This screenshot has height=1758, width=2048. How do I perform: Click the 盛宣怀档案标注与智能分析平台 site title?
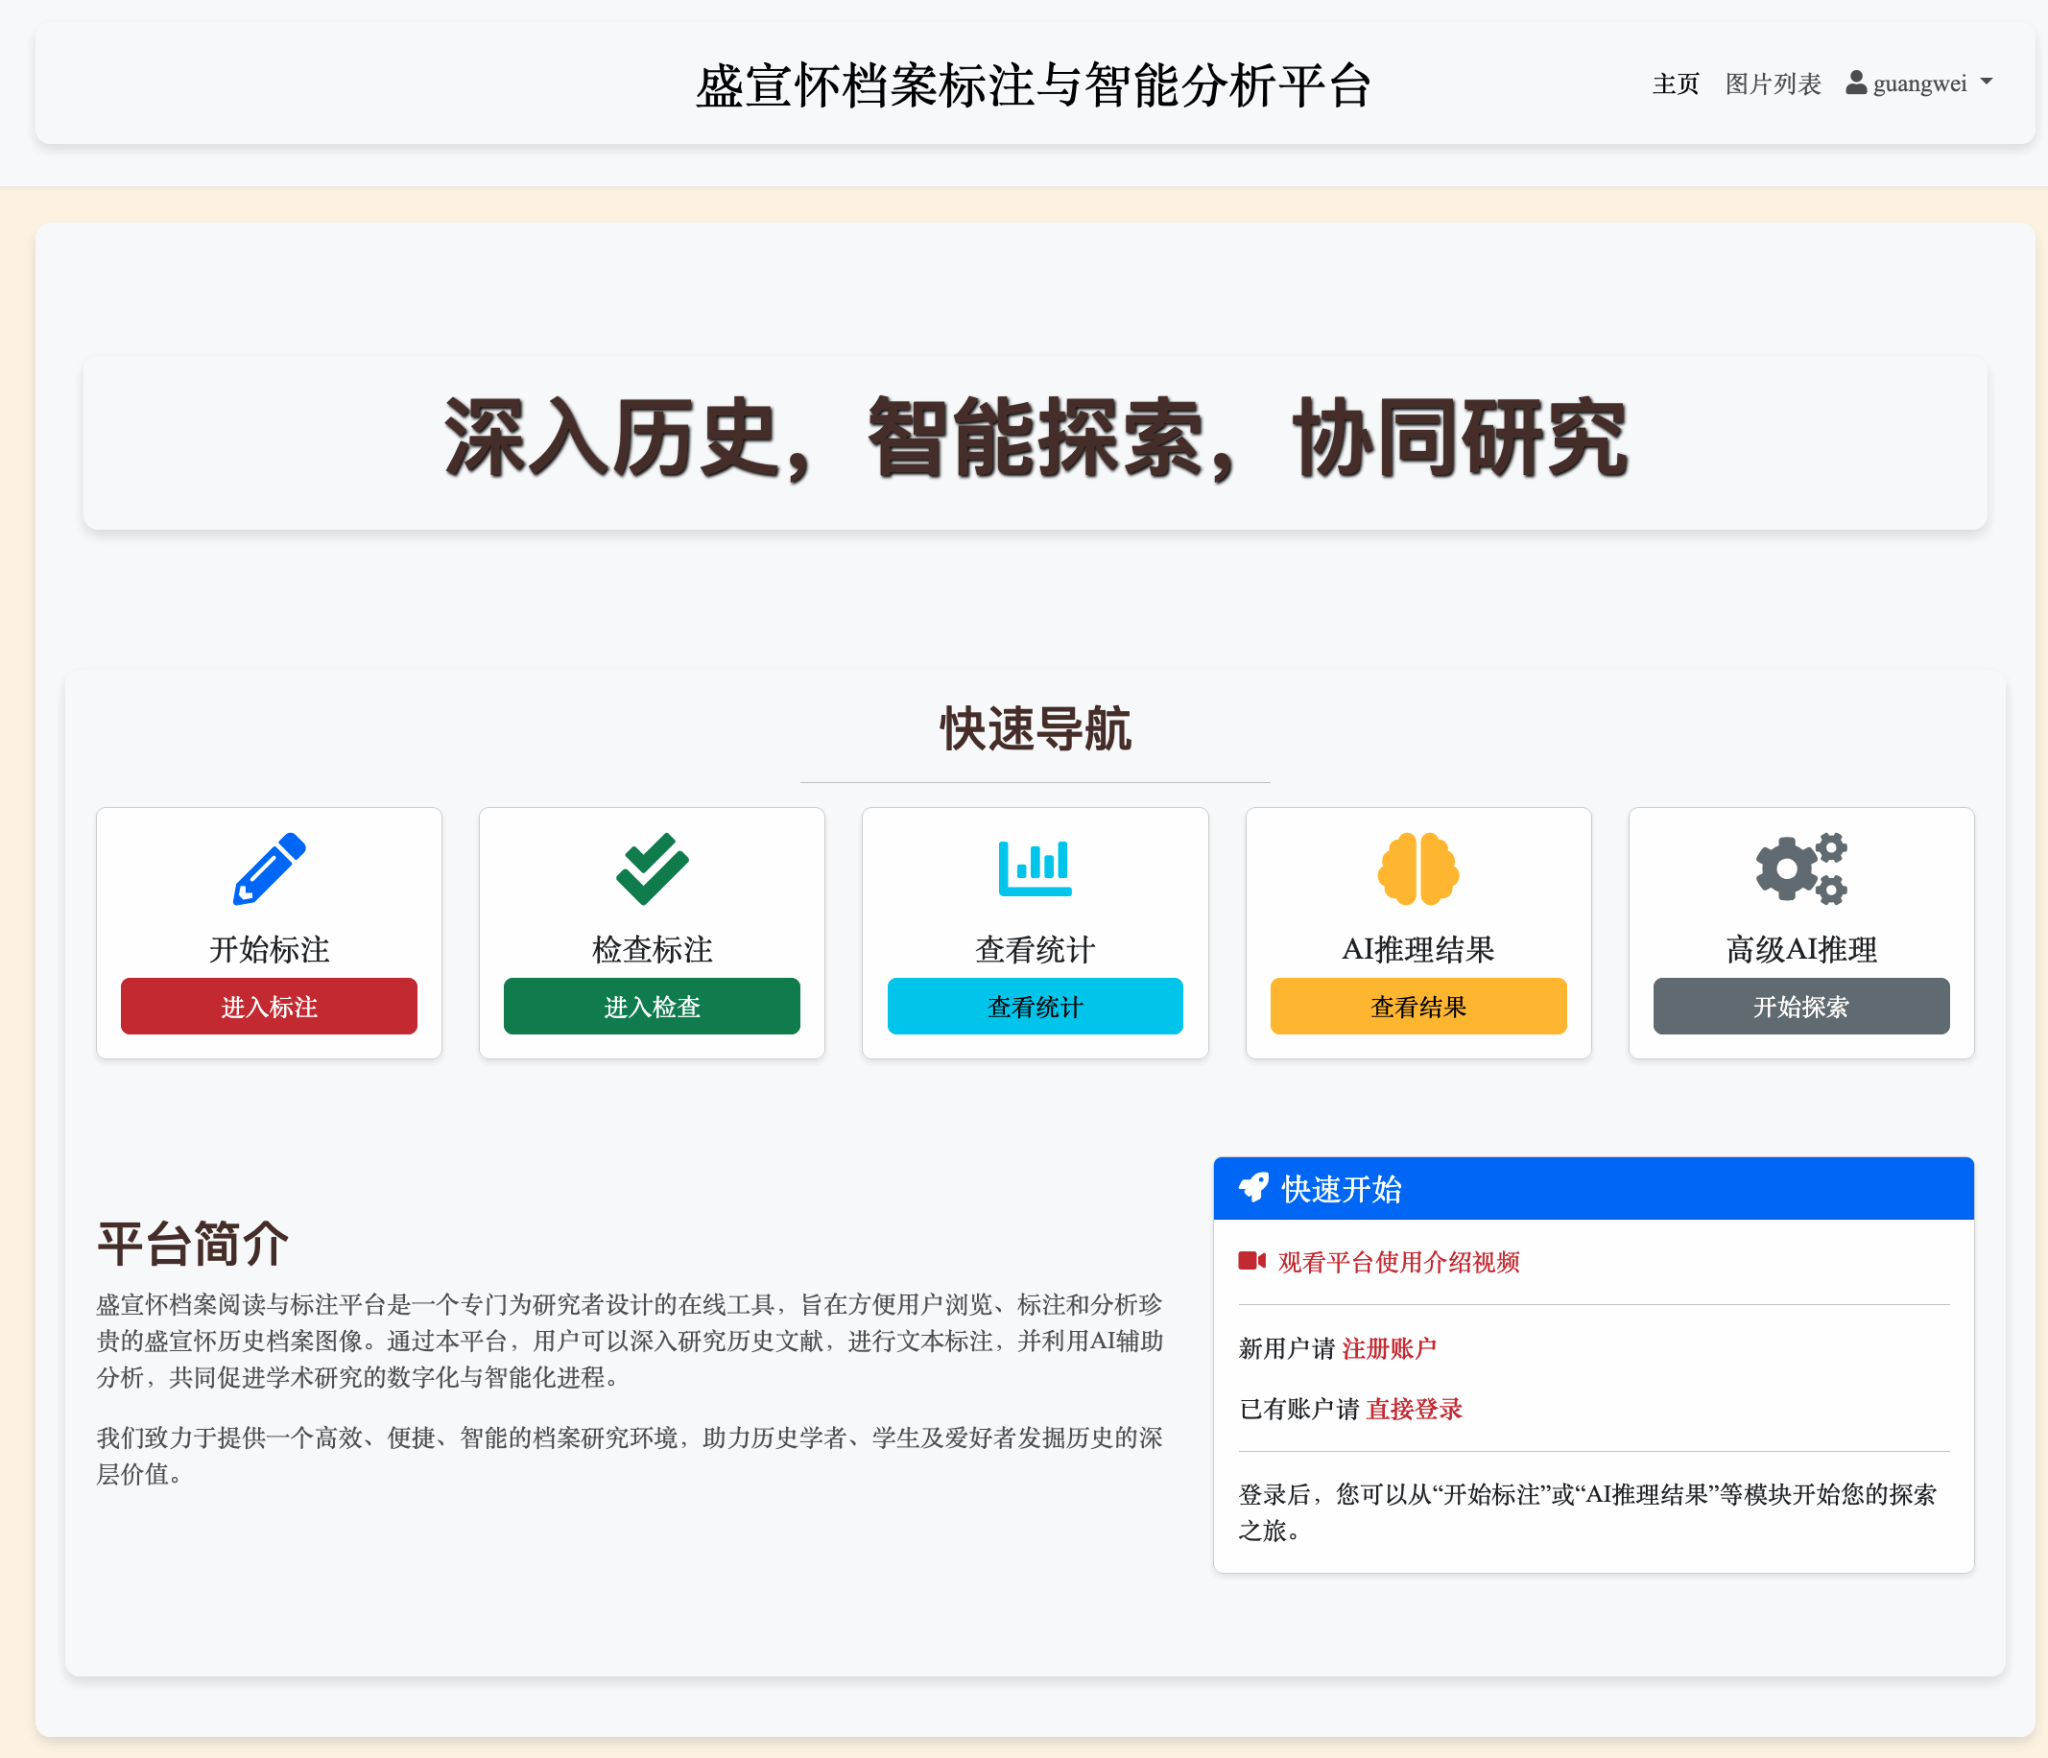[x=1033, y=86]
